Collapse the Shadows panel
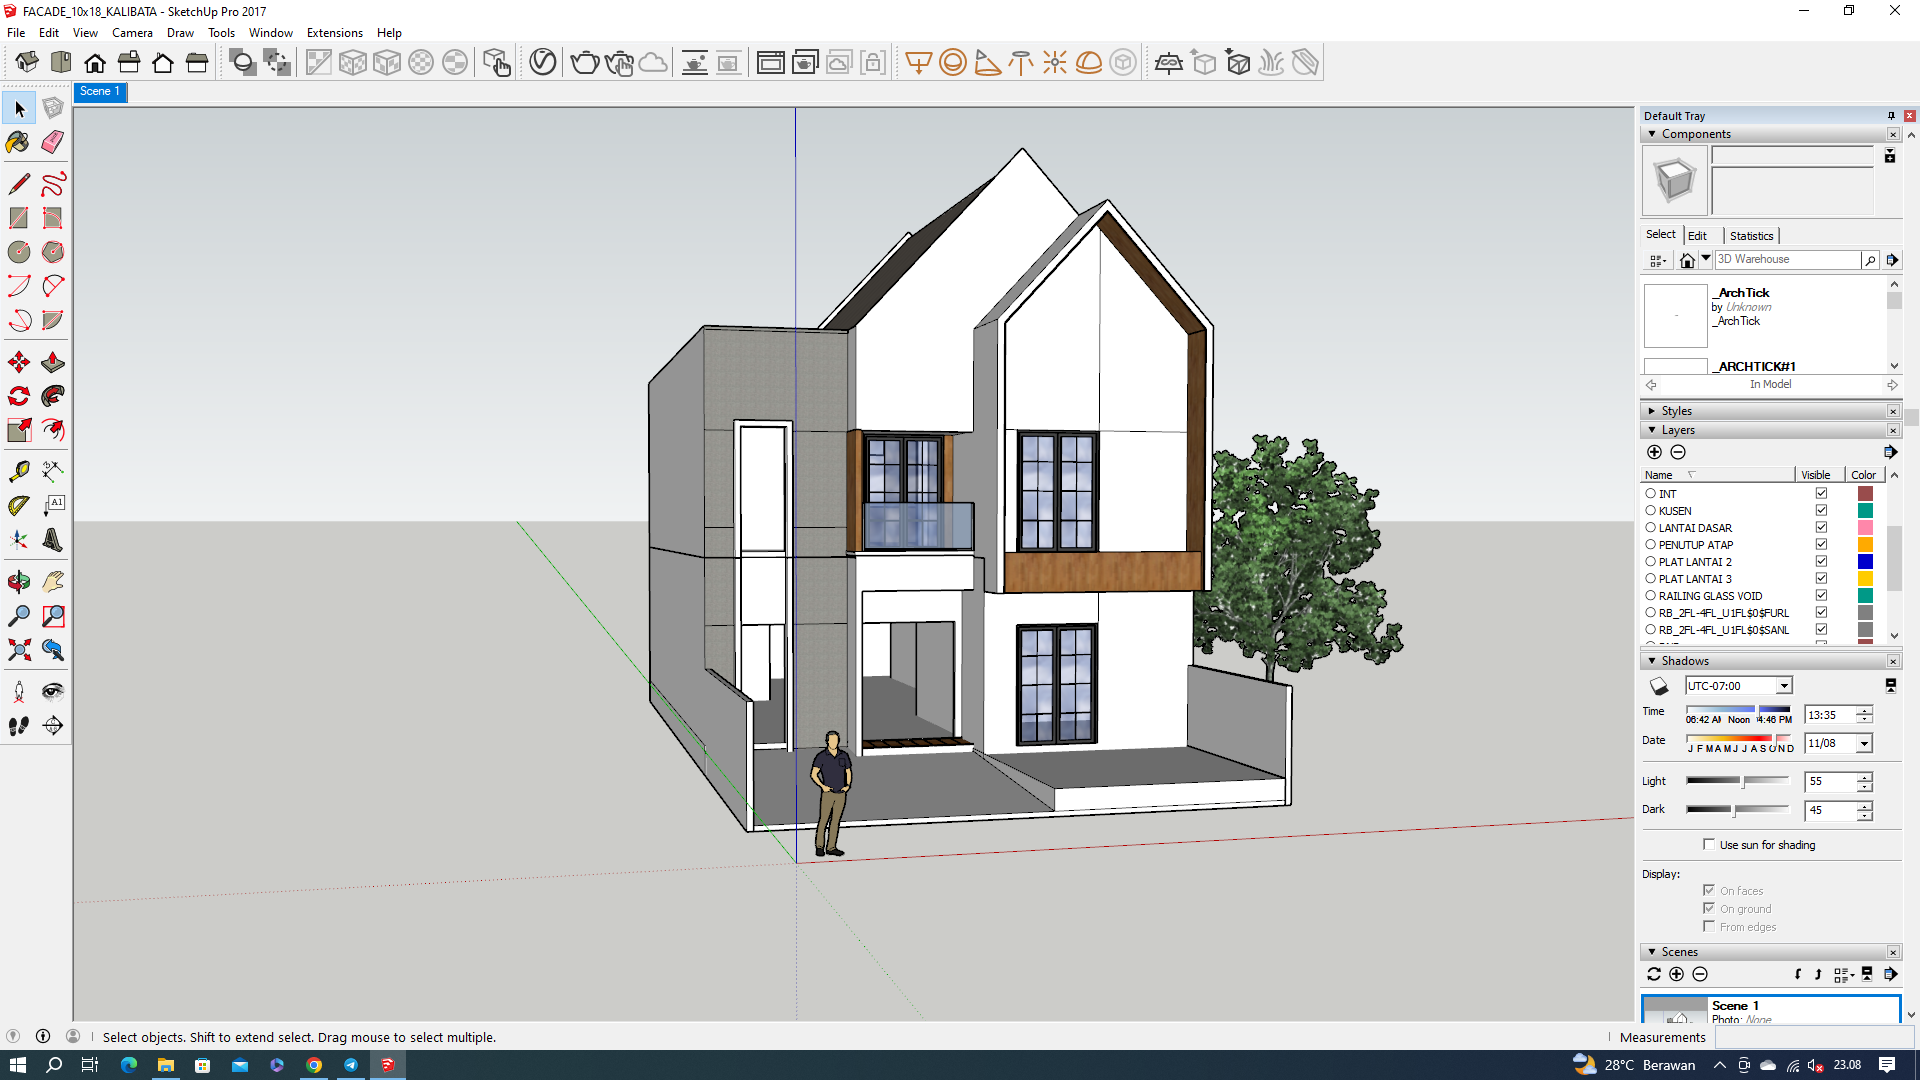This screenshot has width=1920, height=1080. (x=1652, y=661)
